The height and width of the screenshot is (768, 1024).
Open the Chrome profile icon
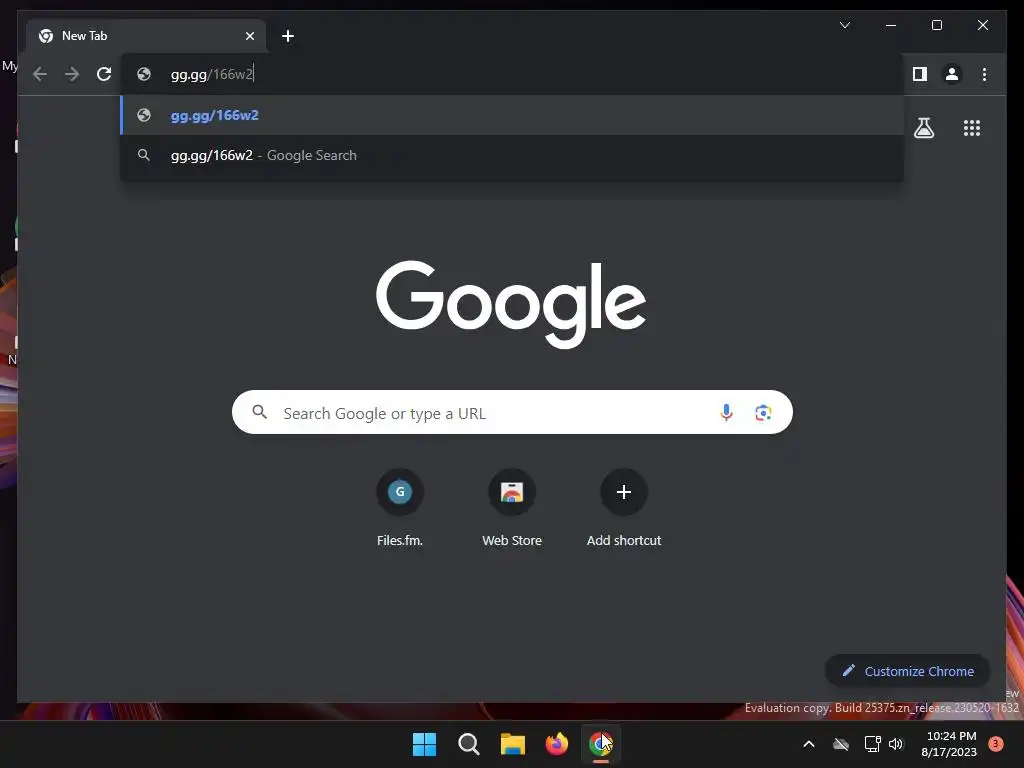point(952,74)
